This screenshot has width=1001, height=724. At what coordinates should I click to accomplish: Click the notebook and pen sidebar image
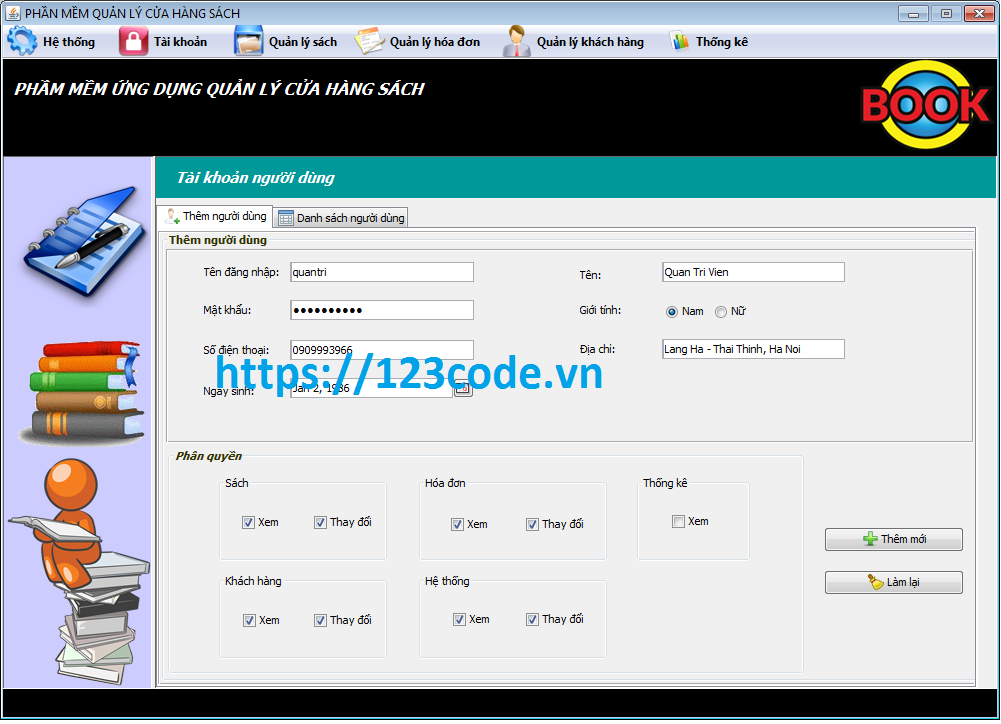point(80,240)
